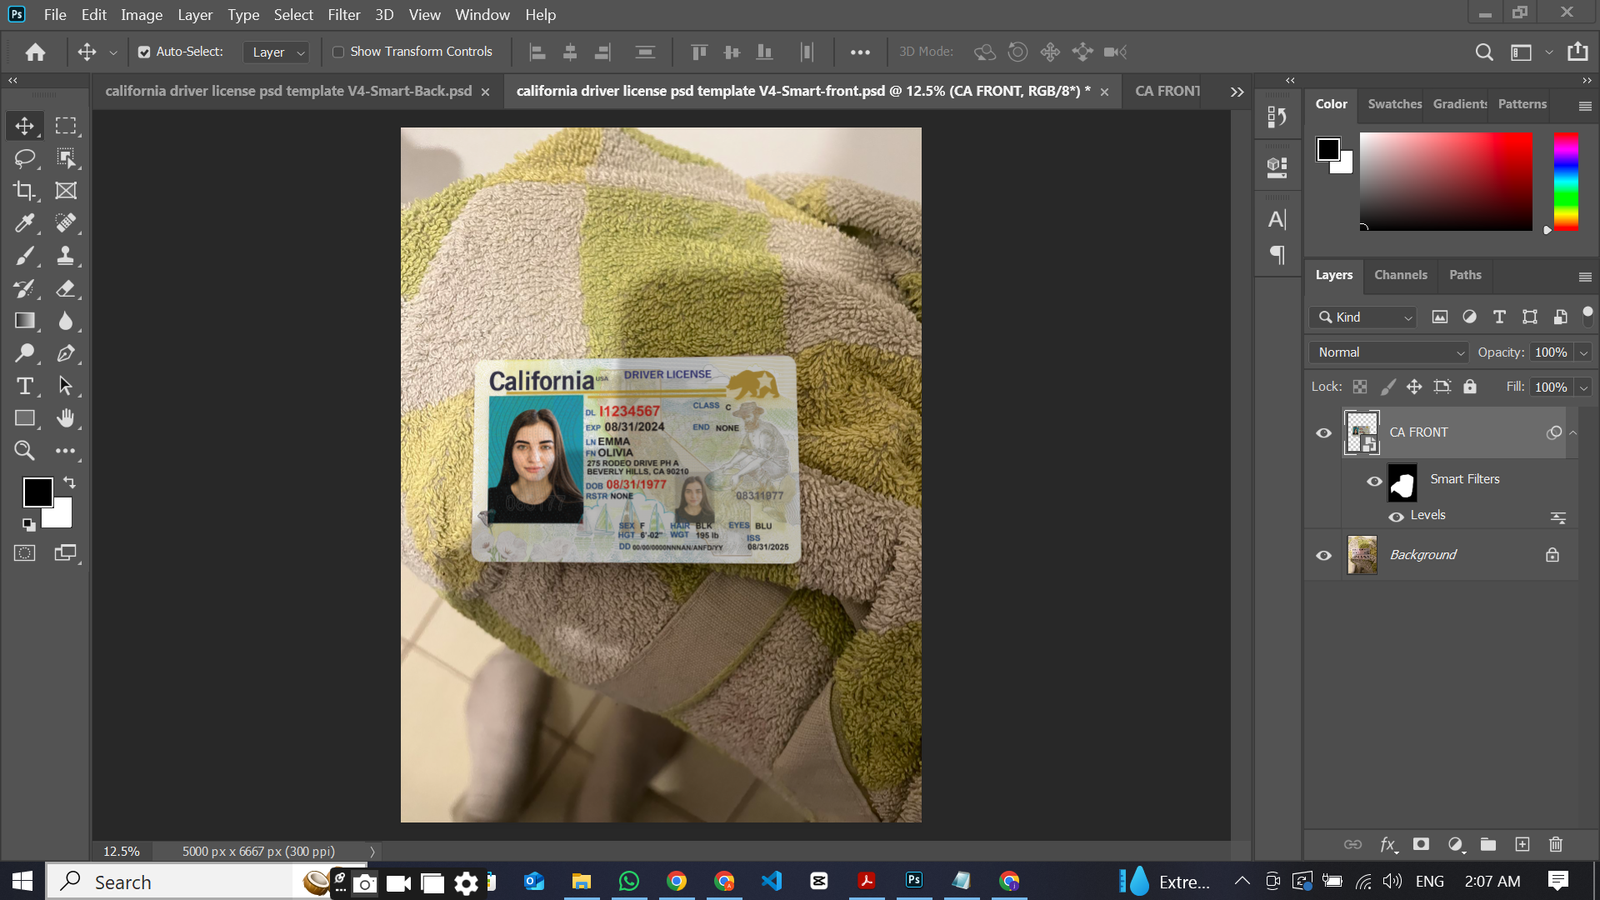Toggle visibility of the Smart Filters

pos(1374,481)
